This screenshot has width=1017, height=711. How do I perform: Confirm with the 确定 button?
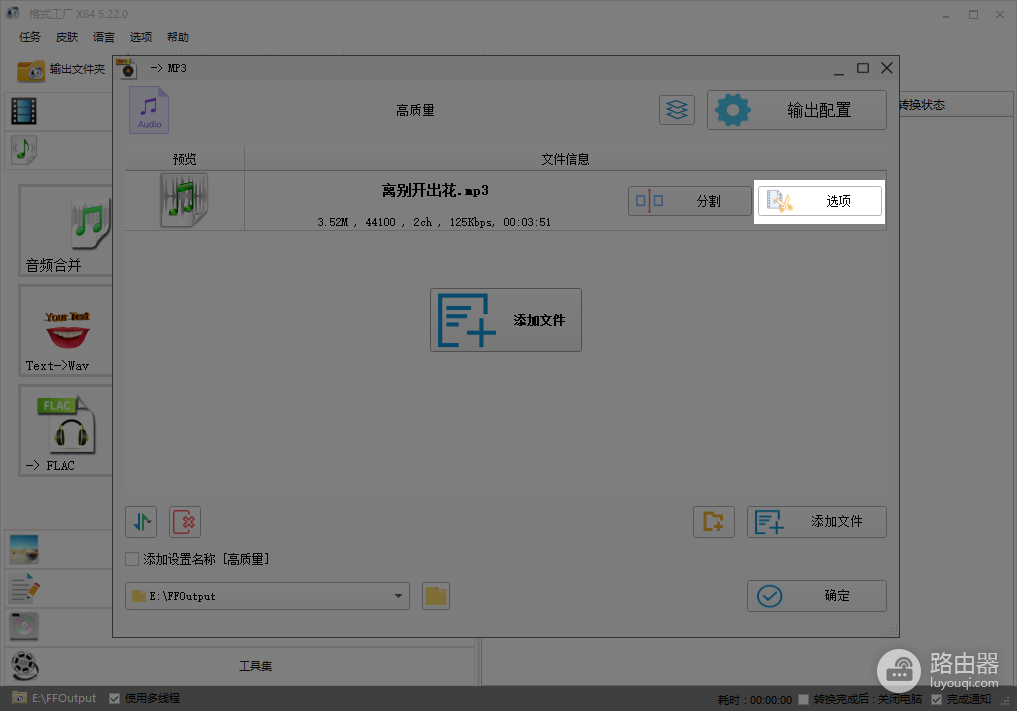(x=817, y=596)
